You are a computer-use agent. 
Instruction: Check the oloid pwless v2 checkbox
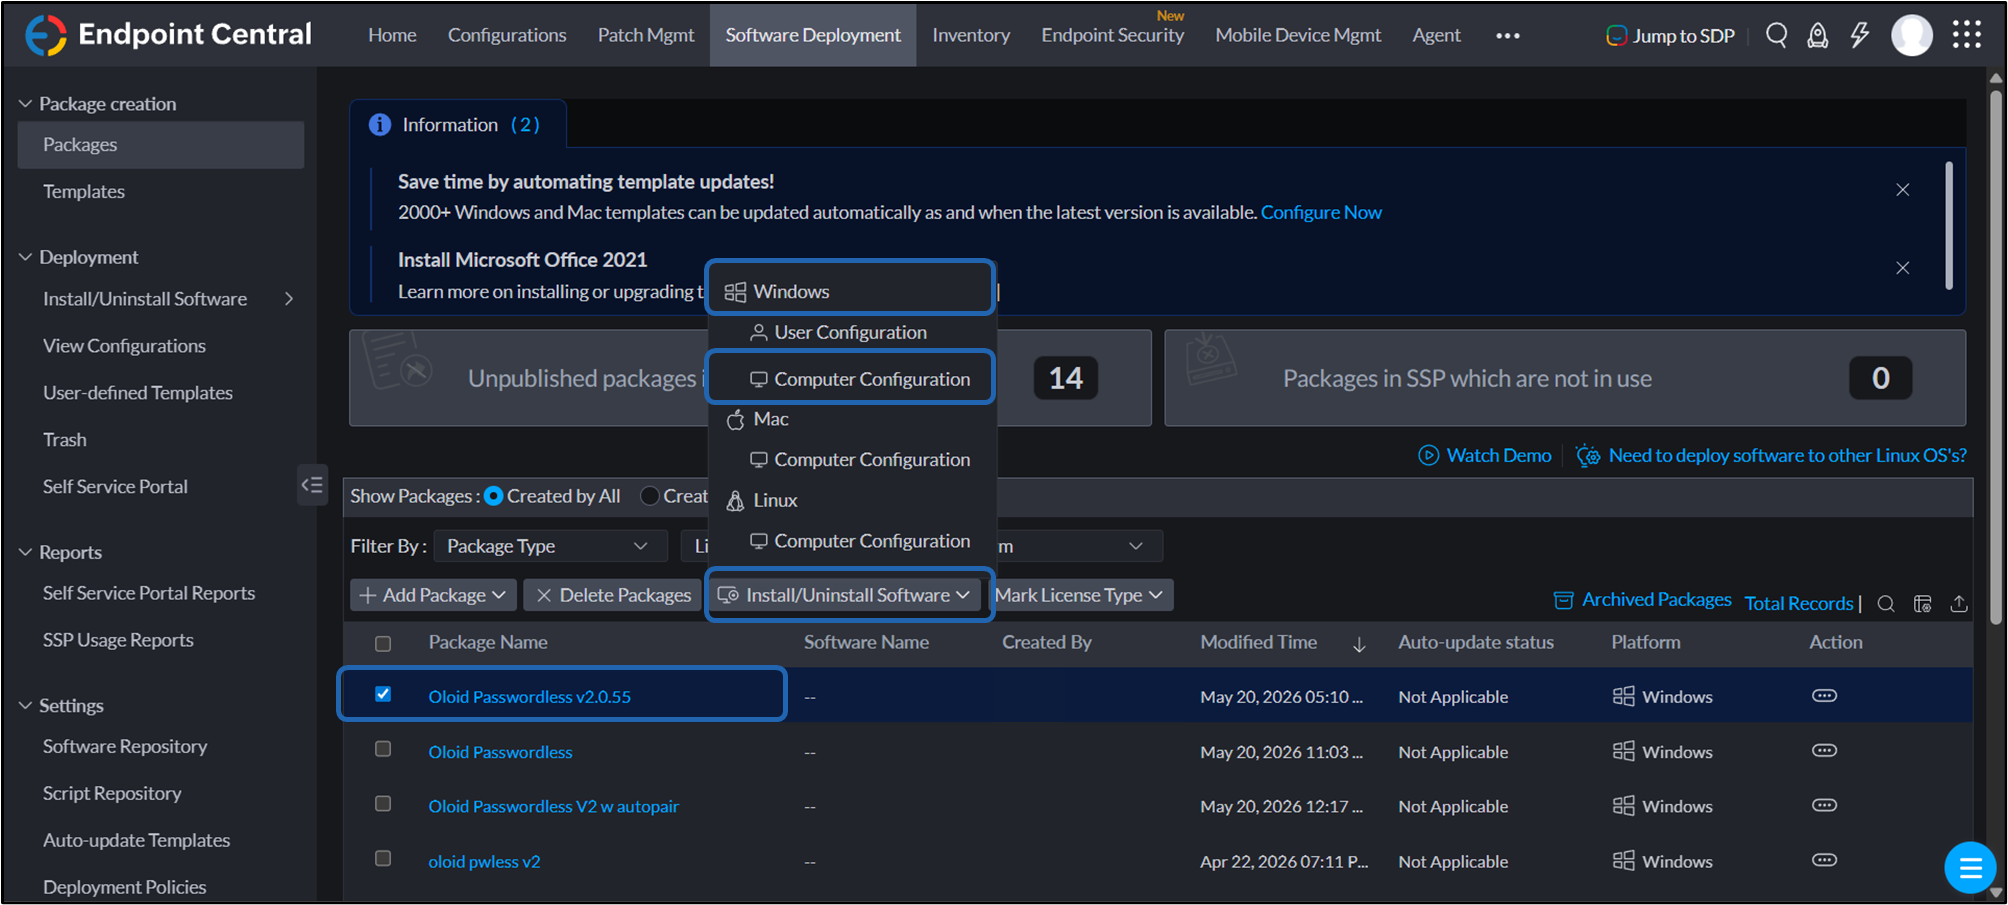tap(383, 858)
